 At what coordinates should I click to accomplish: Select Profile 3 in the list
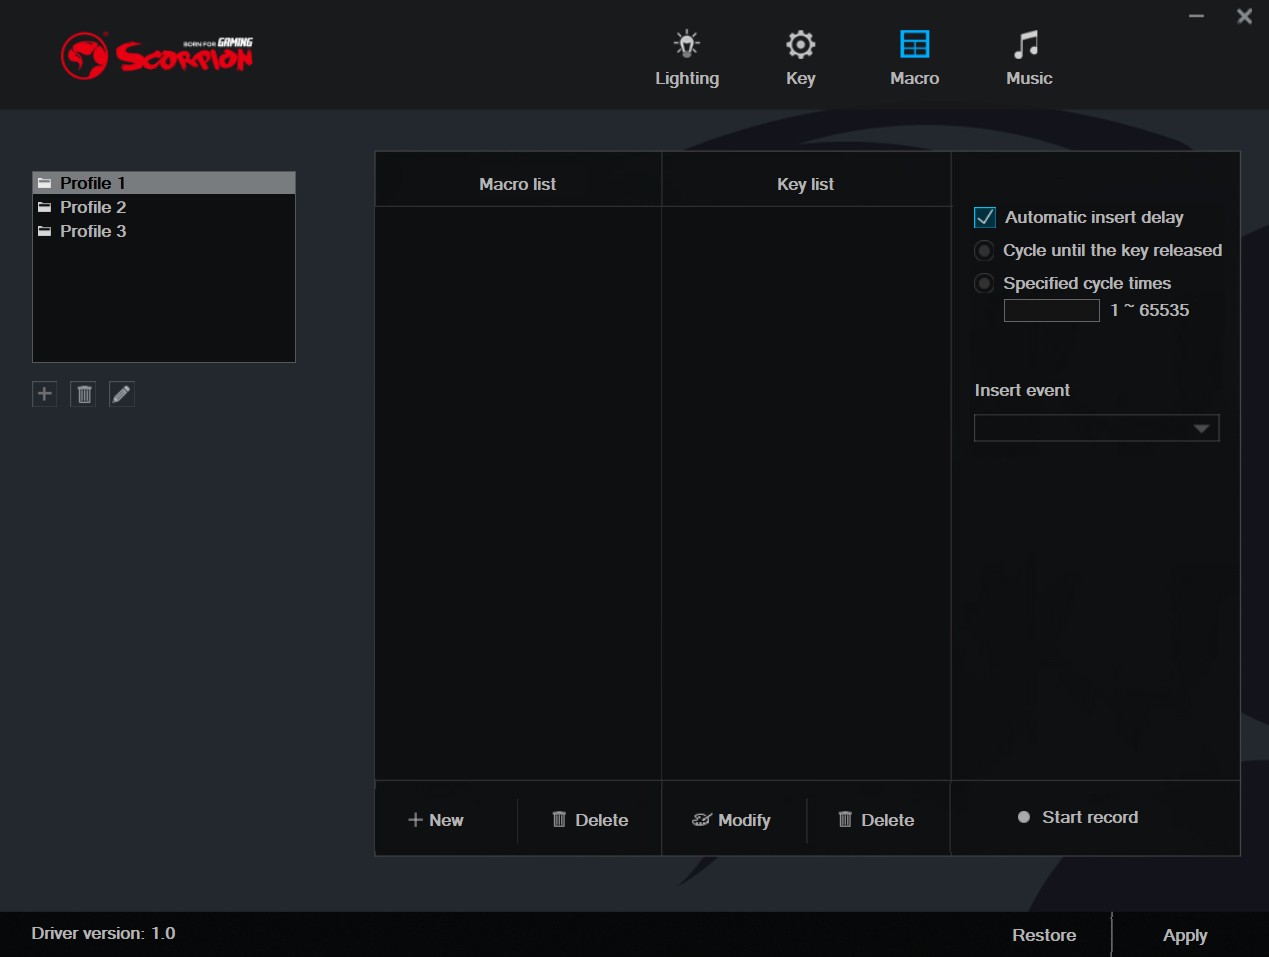tap(93, 231)
